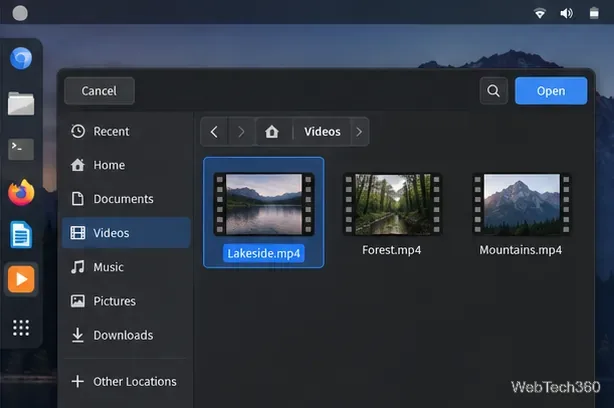Go to Home in the sidebar

(x=126, y=165)
